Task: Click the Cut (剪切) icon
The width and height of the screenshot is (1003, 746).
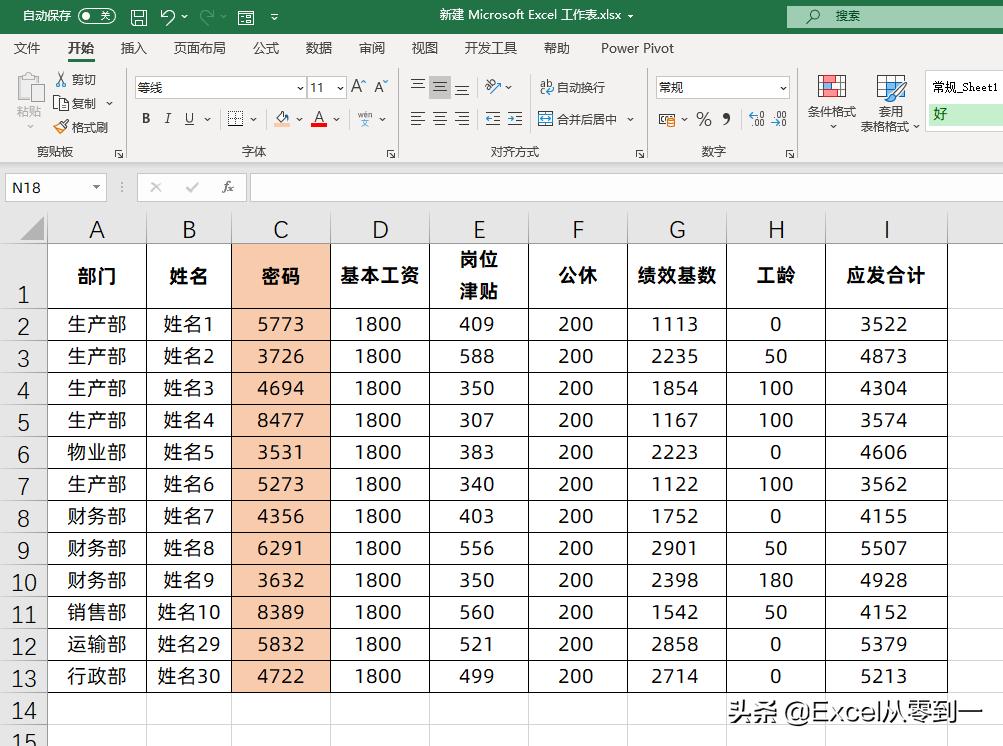Action: [x=61, y=79]
